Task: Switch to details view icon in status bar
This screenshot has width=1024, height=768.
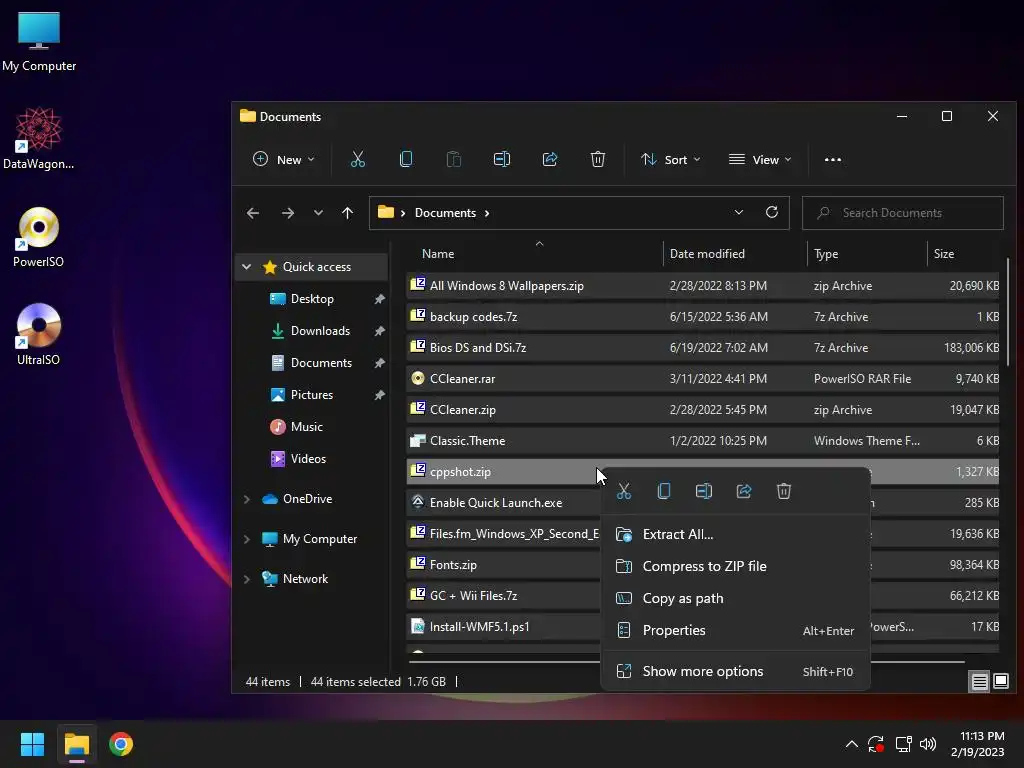Action: coord(980,682)
